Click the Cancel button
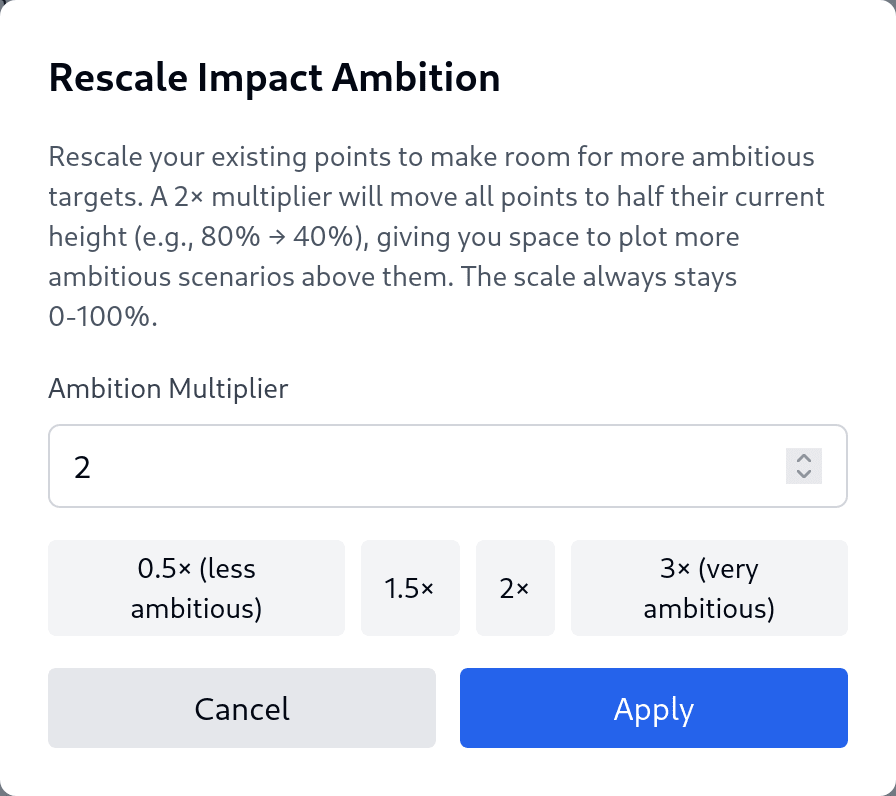896x796 pixels. (x=242, y=708)
